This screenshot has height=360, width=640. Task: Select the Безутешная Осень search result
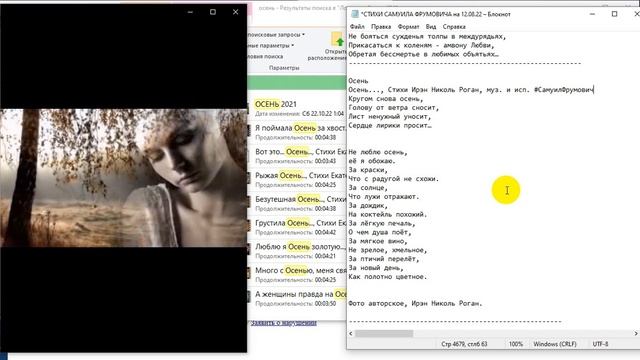click(297, 203)
